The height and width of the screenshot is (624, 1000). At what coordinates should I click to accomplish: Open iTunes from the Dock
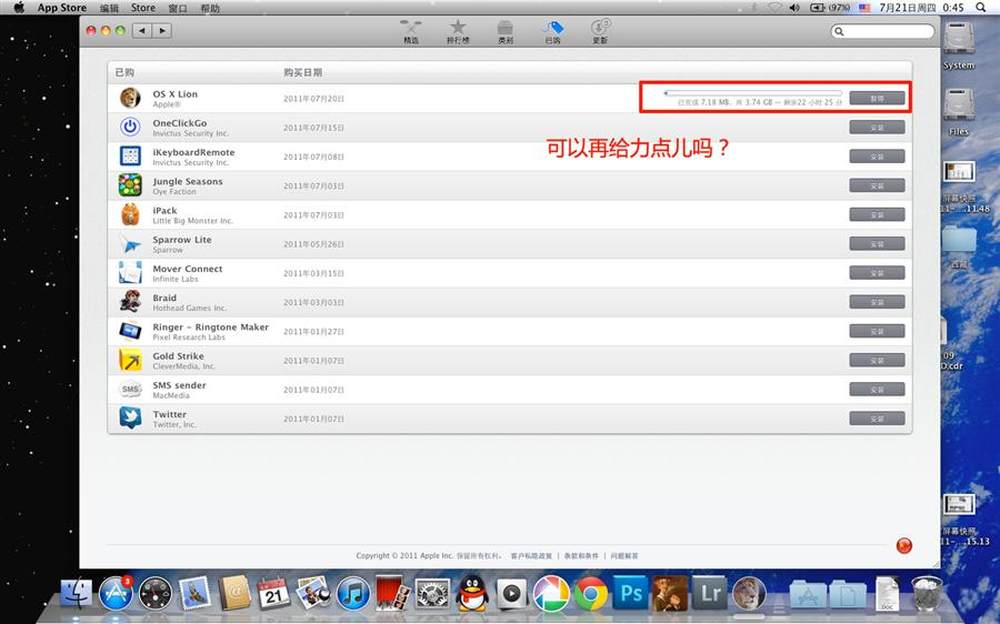(x=353, y=593)
